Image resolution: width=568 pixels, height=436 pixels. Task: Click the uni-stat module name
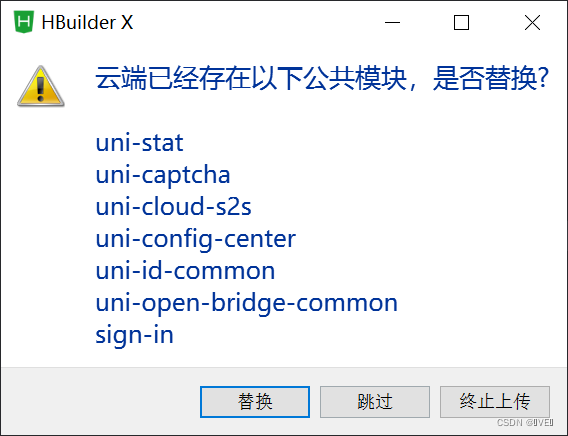[139, 143]
